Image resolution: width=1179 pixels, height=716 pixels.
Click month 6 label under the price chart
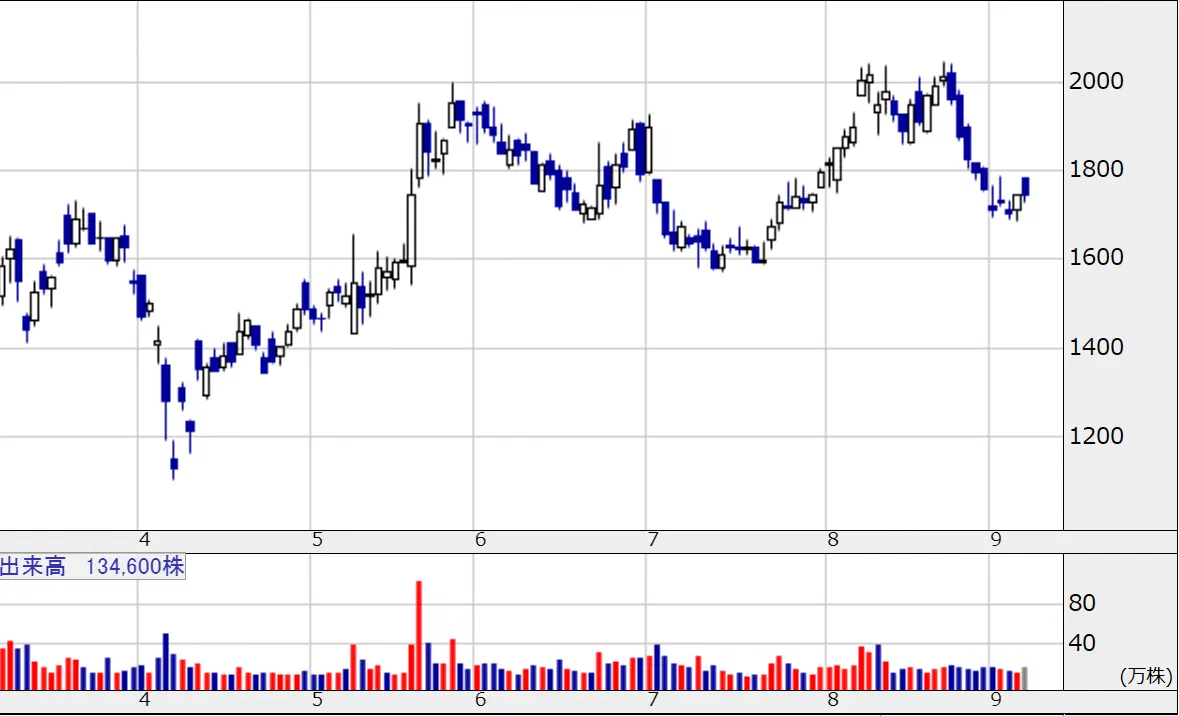[x=480, y=540]
